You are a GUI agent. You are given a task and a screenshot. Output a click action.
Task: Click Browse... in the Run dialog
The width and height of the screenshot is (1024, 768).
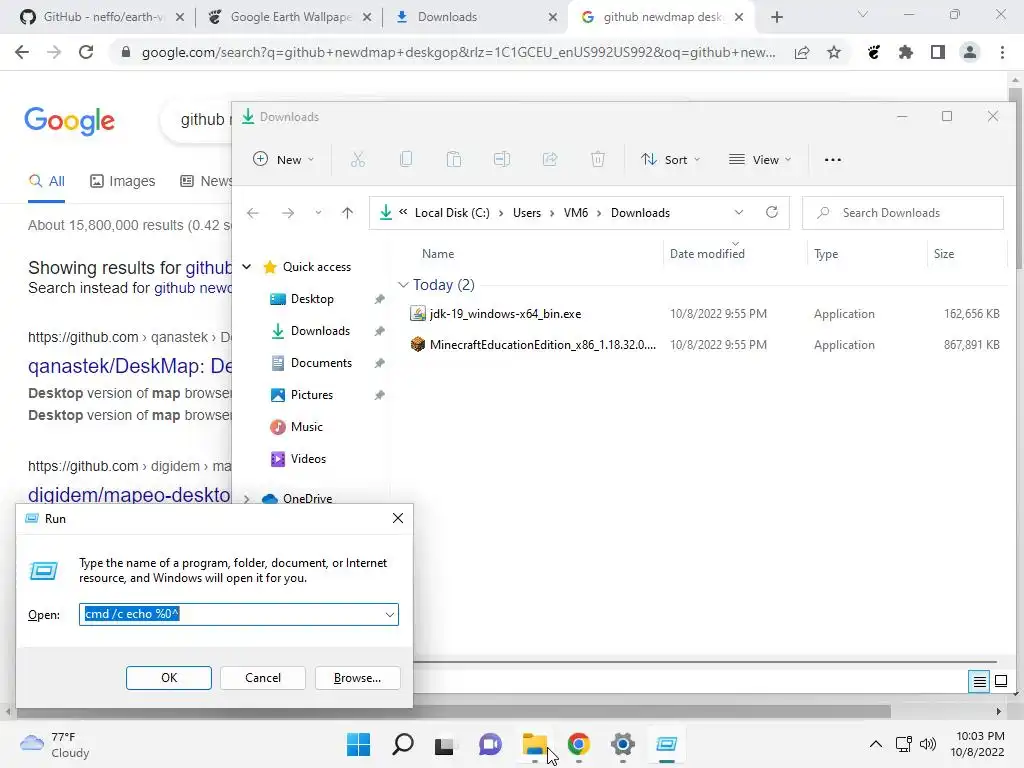pyautogui.click(x=357, y=678)
